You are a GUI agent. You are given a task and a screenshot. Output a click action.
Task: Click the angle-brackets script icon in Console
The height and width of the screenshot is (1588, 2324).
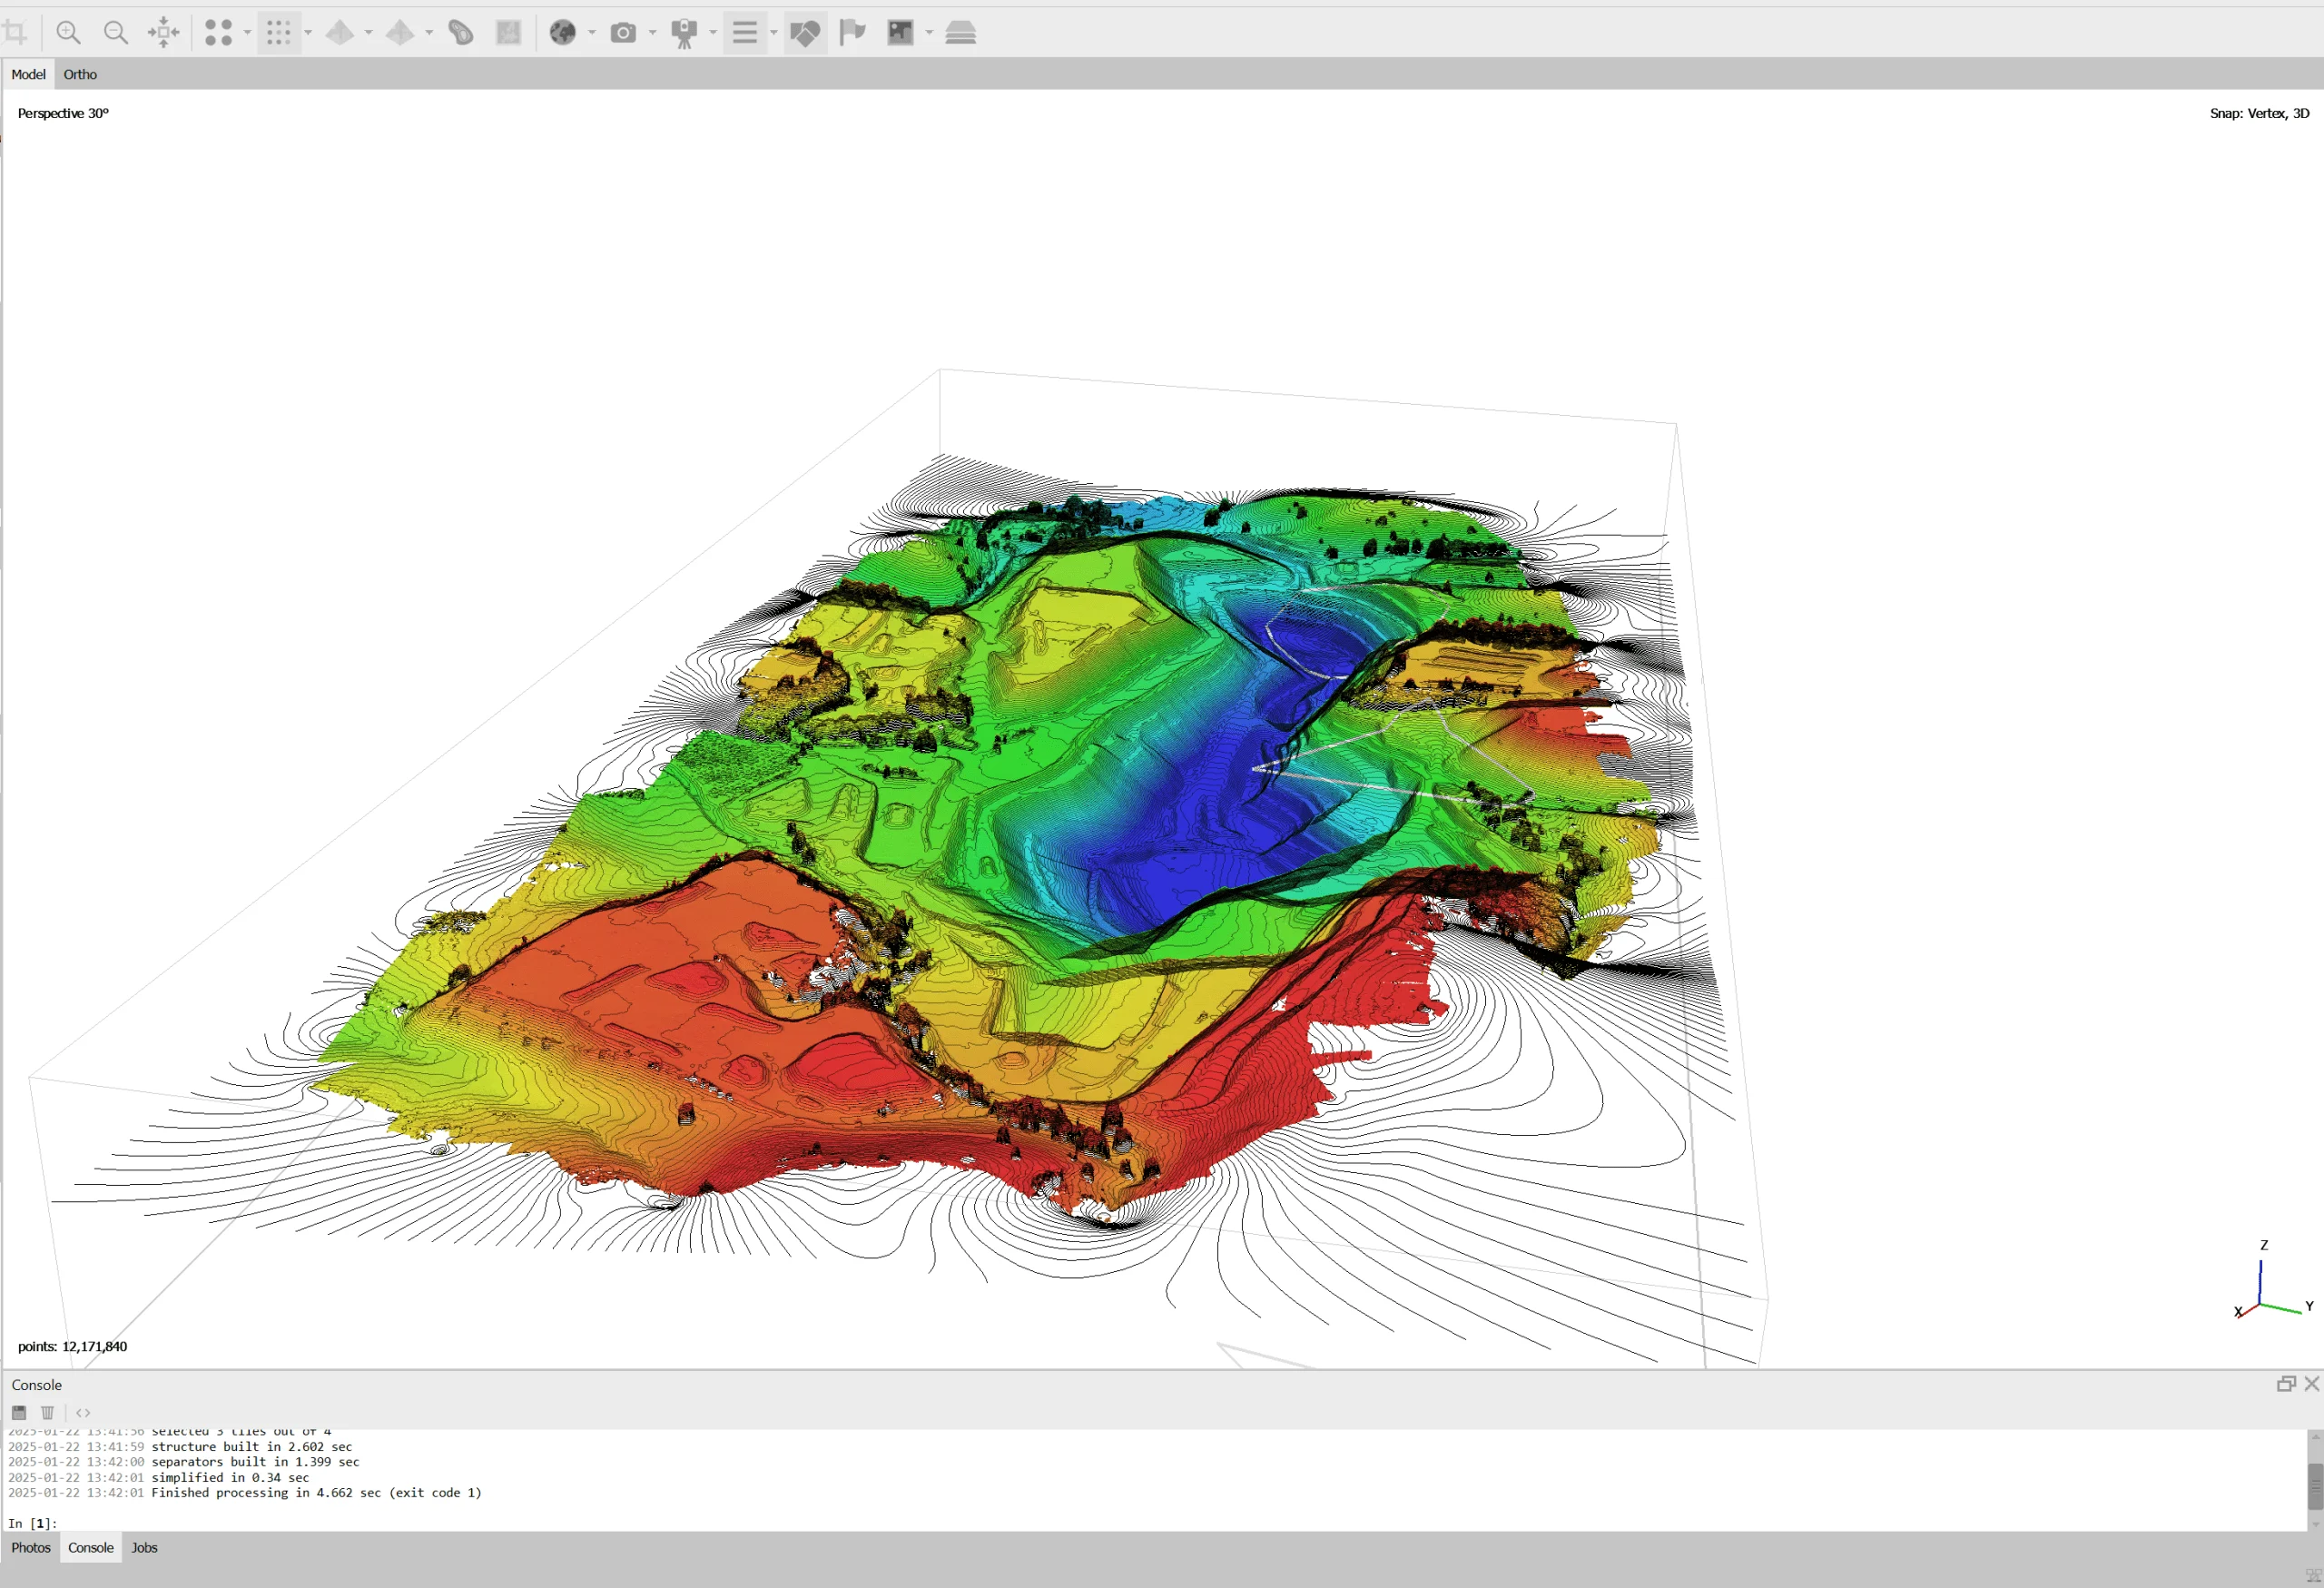tap(83, 1413)
